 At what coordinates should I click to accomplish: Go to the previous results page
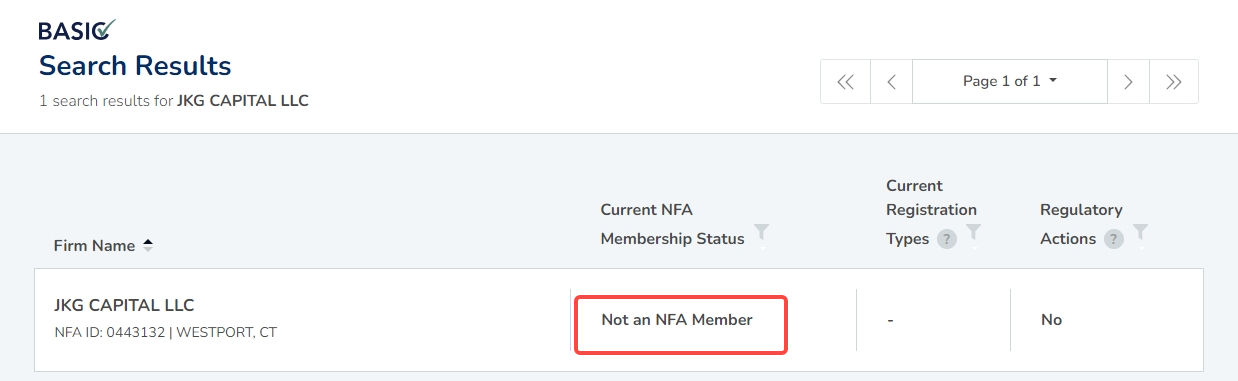(891, 82)
